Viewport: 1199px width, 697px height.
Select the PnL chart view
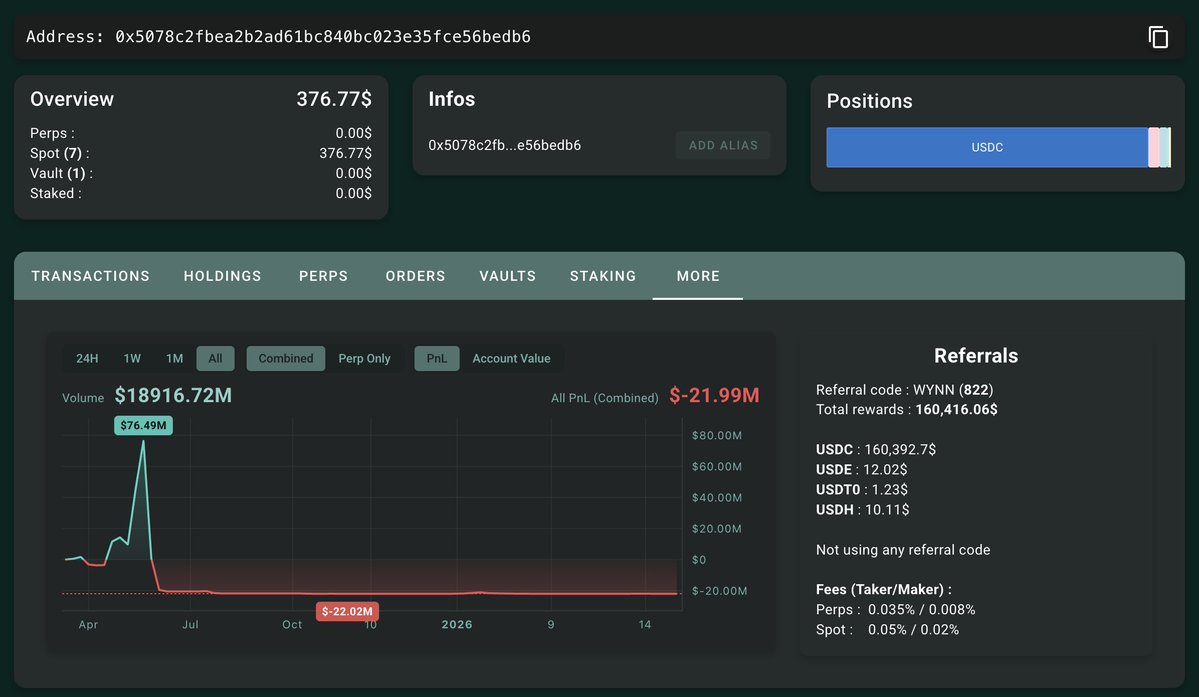(x=437, y=359)
